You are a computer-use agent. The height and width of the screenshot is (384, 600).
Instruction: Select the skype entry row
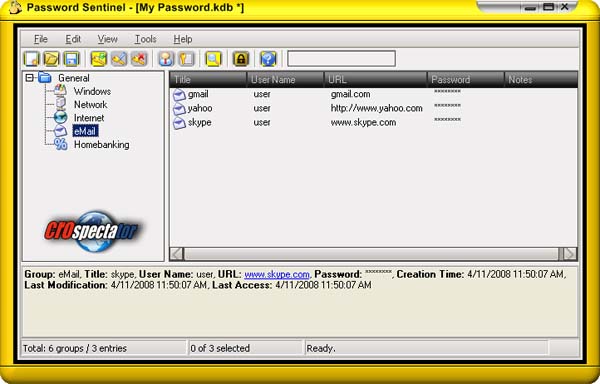coord(373,122)
